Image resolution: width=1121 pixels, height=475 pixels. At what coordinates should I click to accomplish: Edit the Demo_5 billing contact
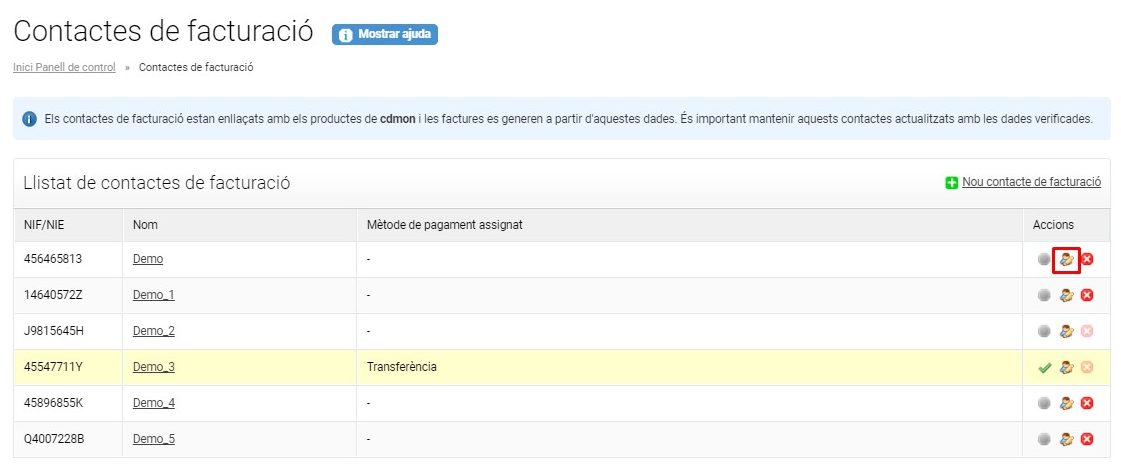coord(1066,439)
